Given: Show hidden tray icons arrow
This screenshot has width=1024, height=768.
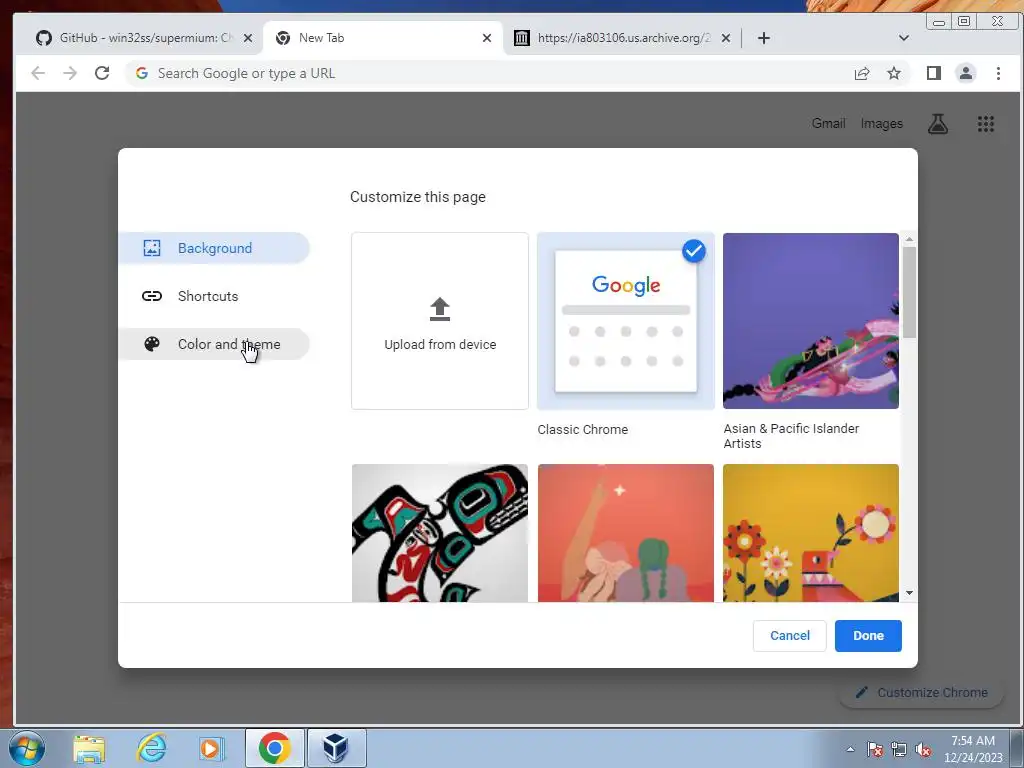Looking at the screenshot, I should coord(850,749).
